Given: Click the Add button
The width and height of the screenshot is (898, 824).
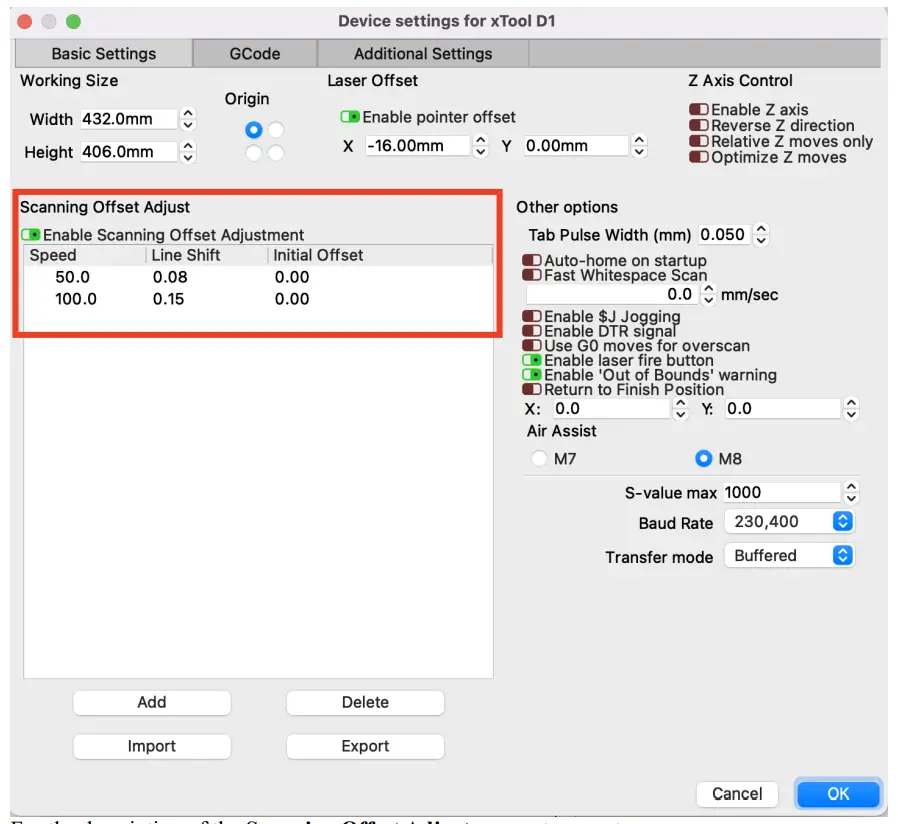Looking at the screenshot, I should (152, 703).
